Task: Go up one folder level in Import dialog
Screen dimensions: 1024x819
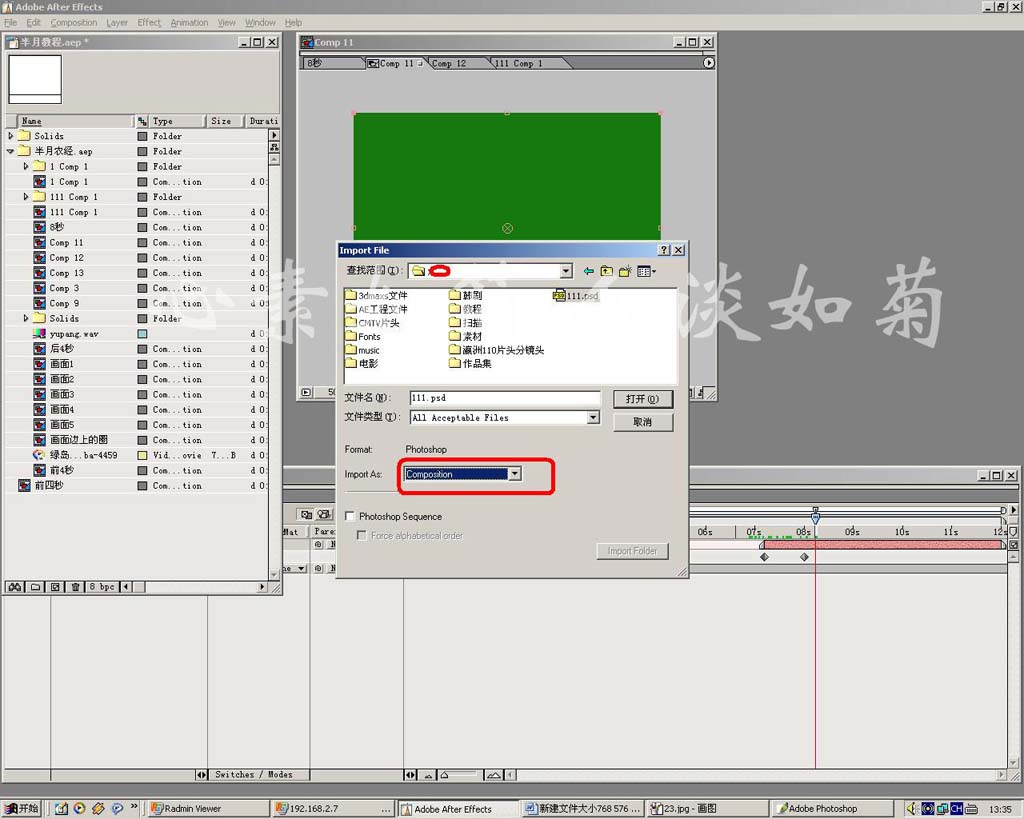Action: [x=607, y=270]
